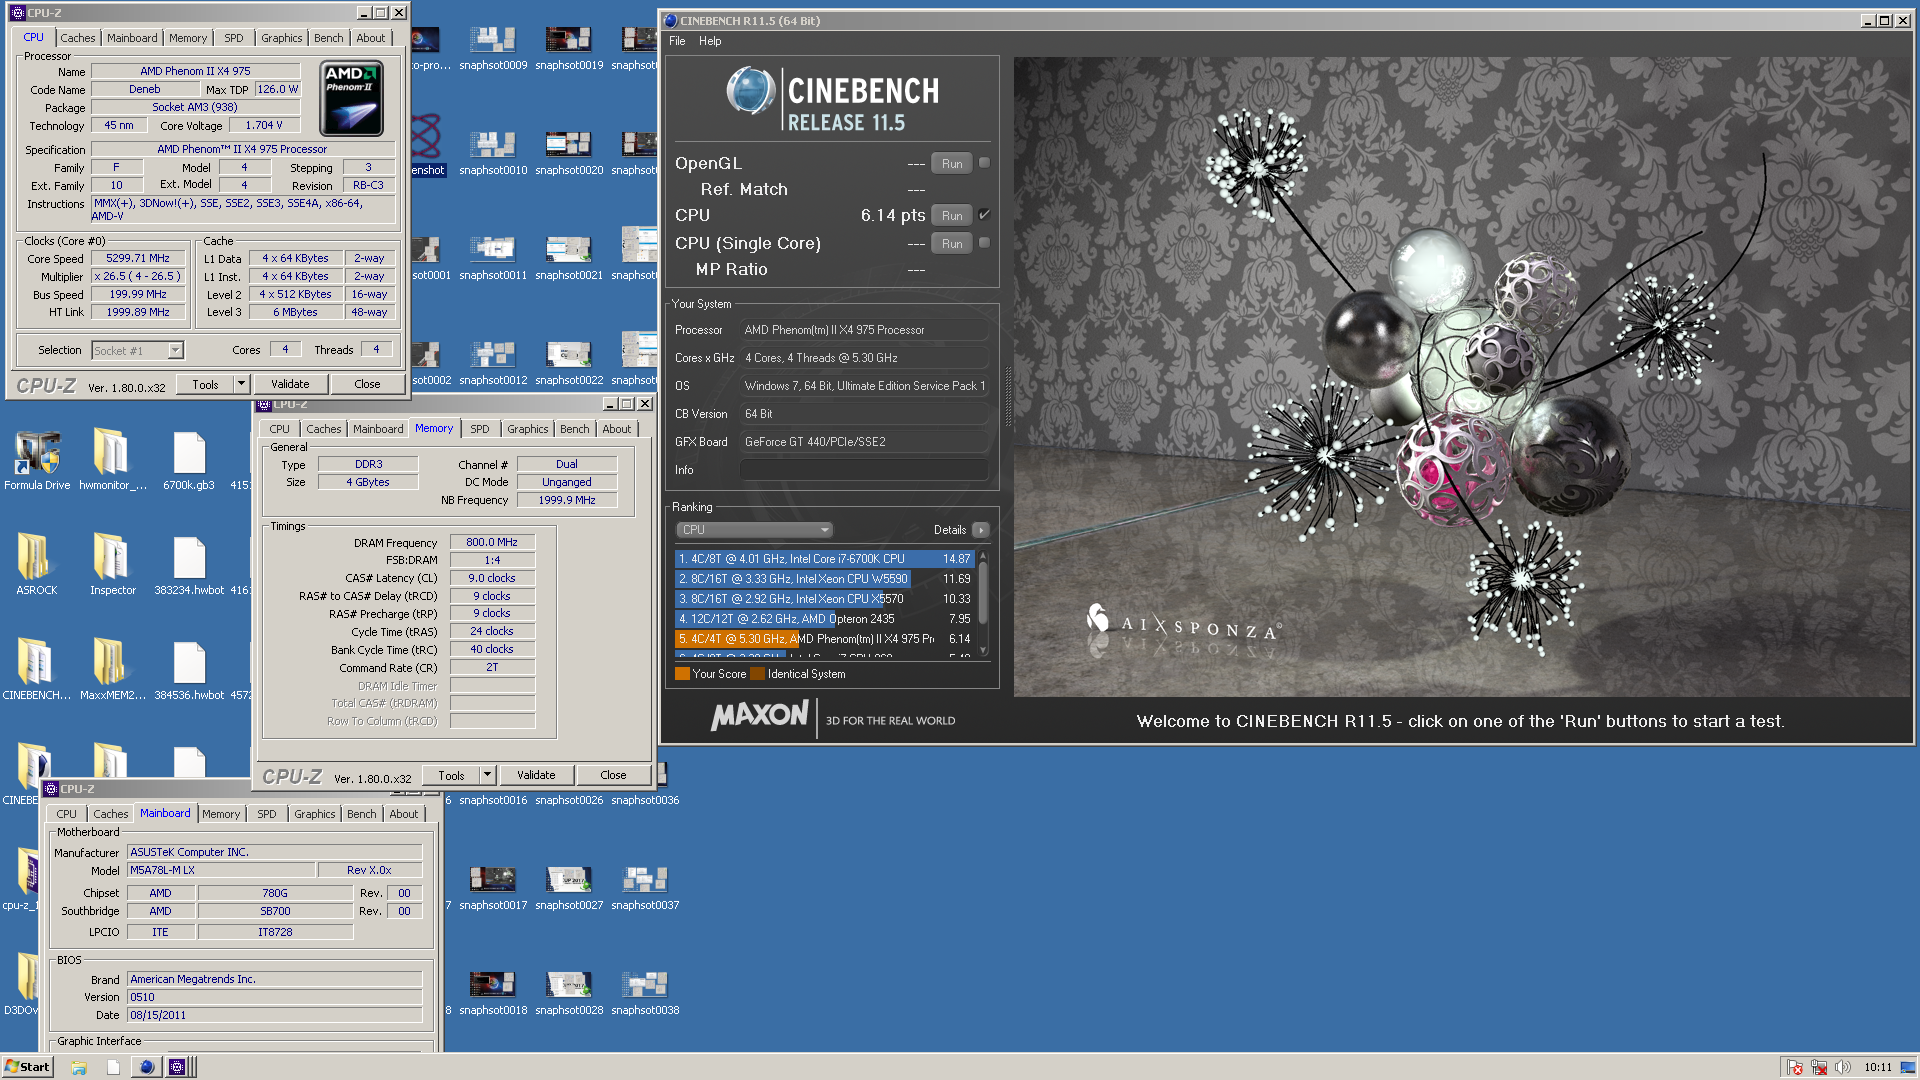The image size is (1920, 1080).
Task: Expand ranking Details arrow button
Action: click(x=981, y=530)
